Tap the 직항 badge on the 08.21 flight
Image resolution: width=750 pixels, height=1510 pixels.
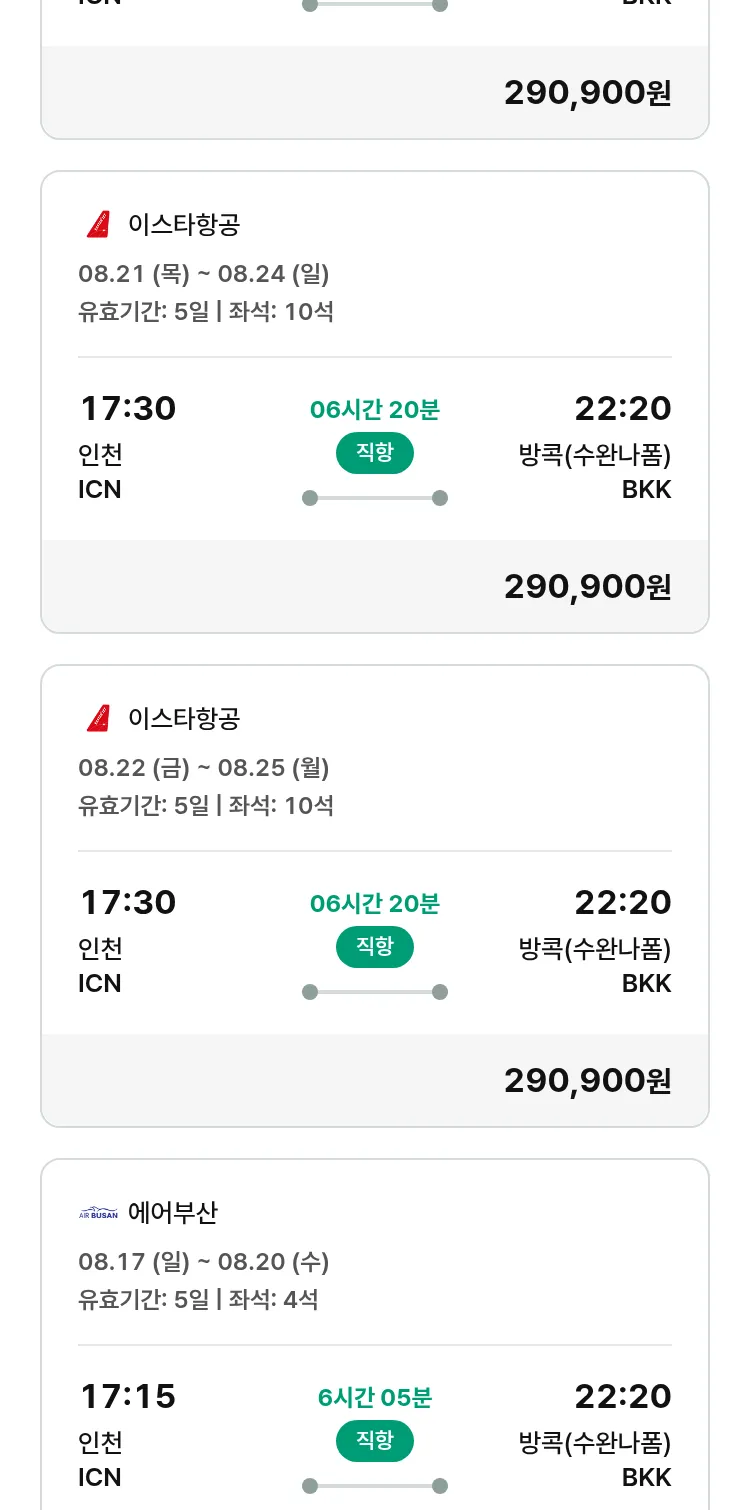[x=374, y=453]
